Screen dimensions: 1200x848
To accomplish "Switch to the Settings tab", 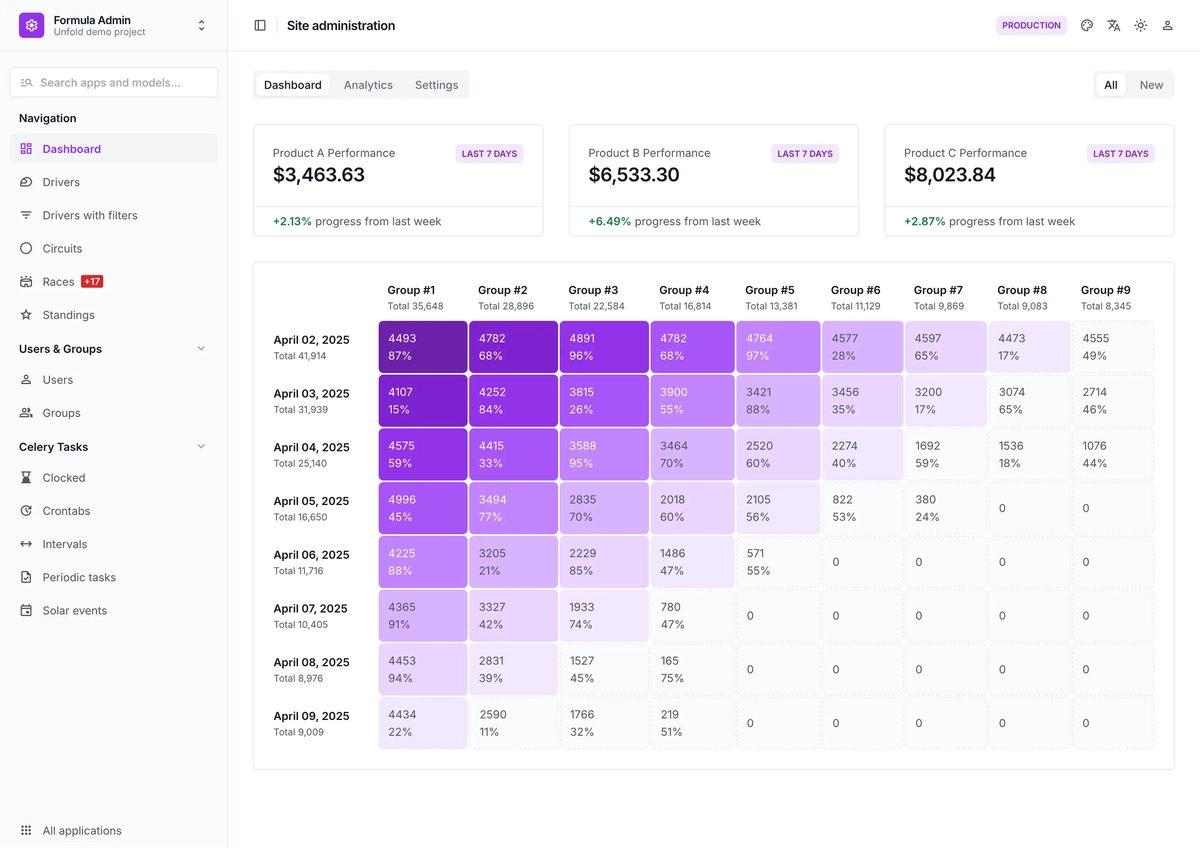I will pos(437,85).
